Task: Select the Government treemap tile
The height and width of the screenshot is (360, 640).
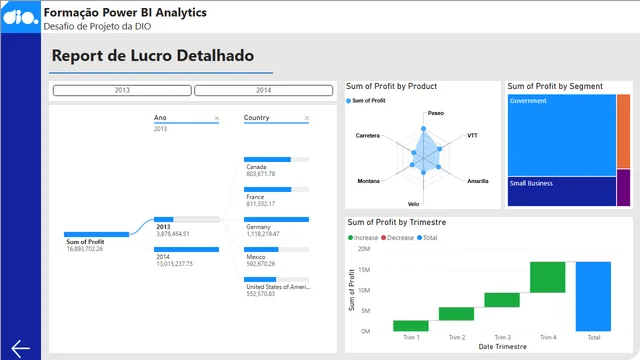Action: pyautogui.click(x=562, y=136)
